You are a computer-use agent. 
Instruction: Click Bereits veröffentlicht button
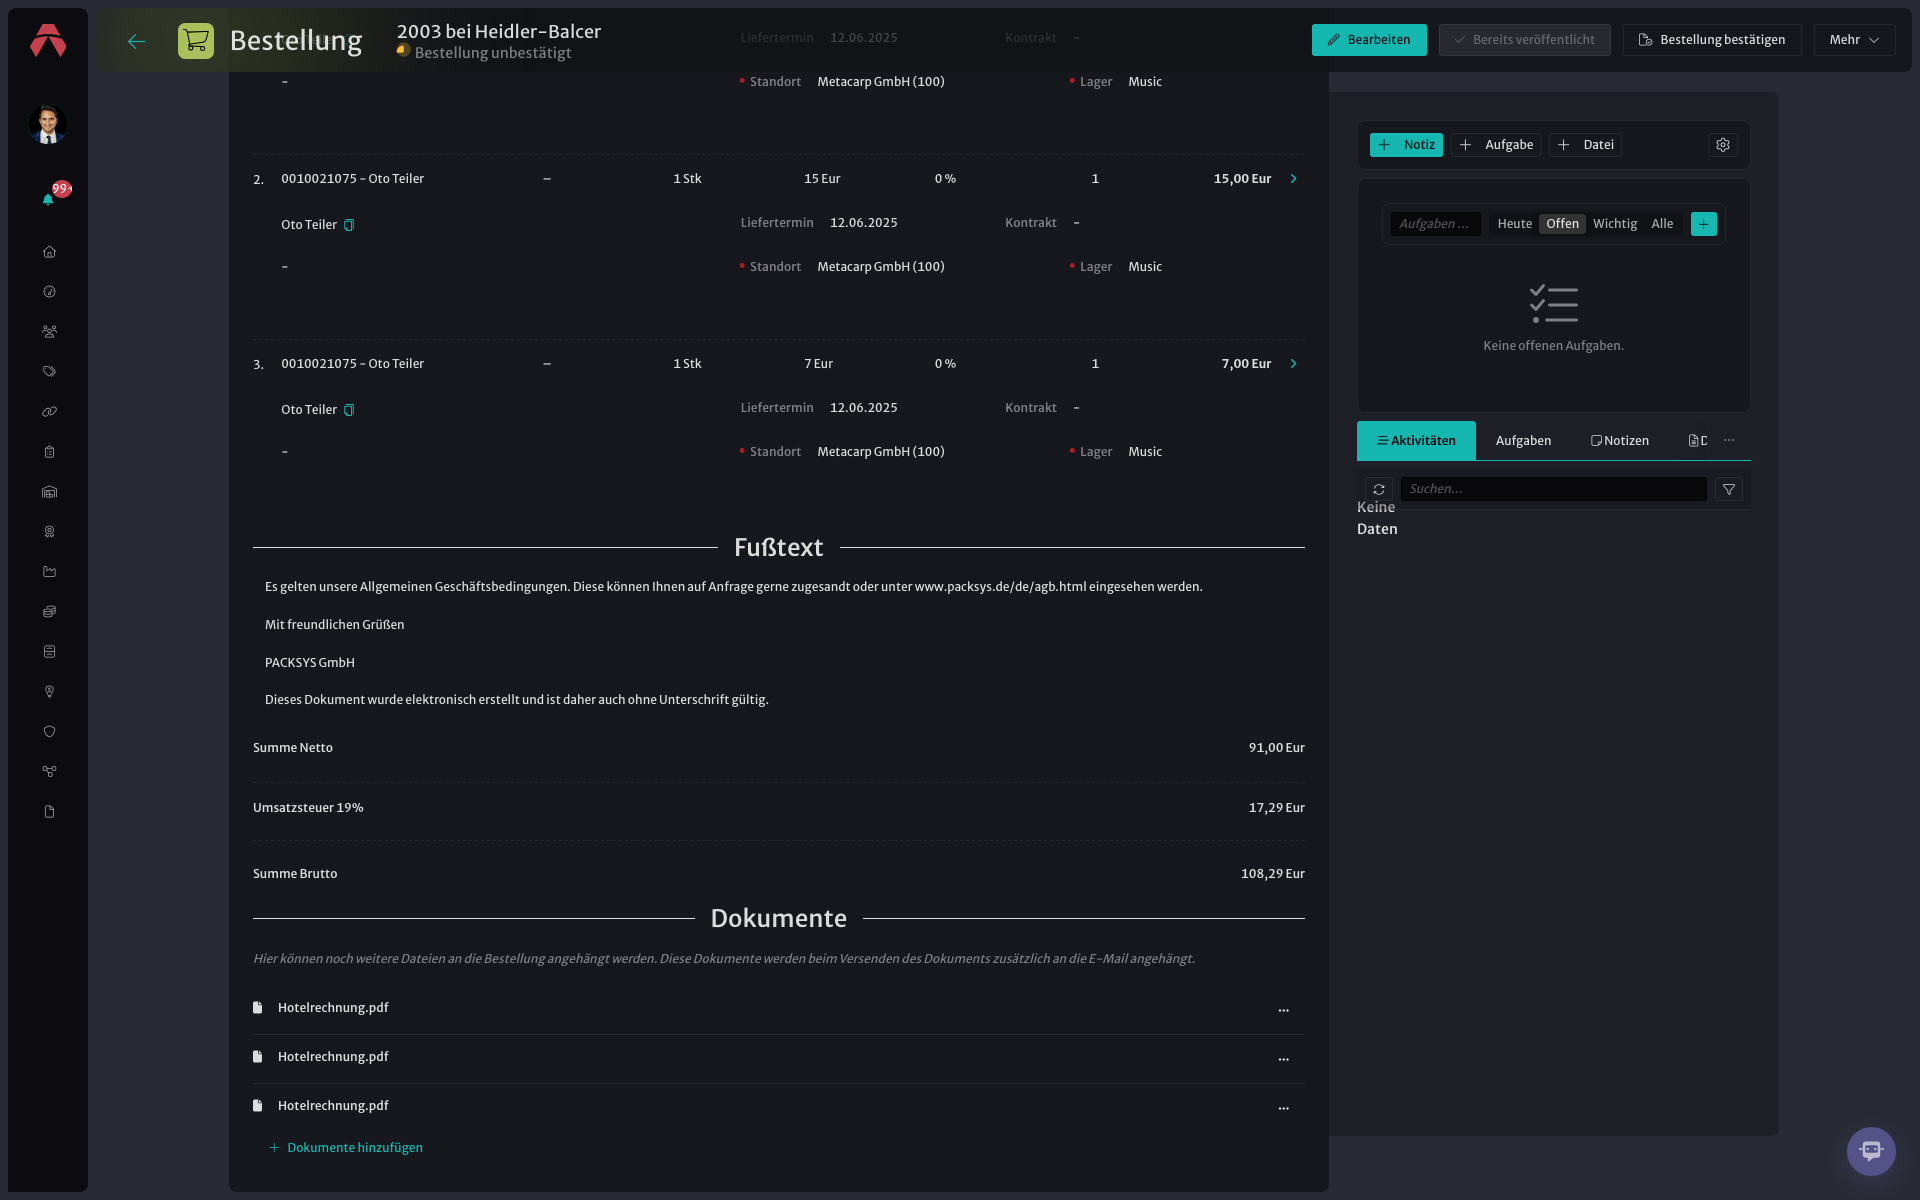point(1524,40)
